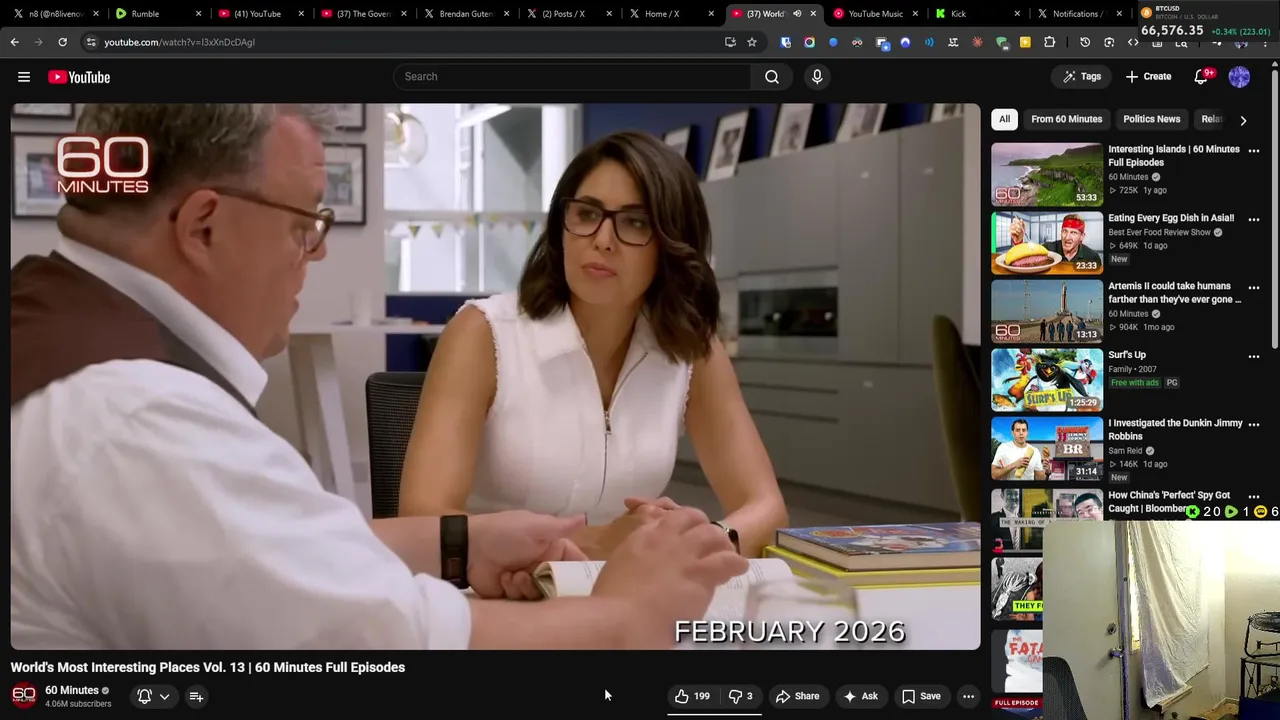Open options for Artemis II video
1280x720 pixels.
coord(1254,288)
